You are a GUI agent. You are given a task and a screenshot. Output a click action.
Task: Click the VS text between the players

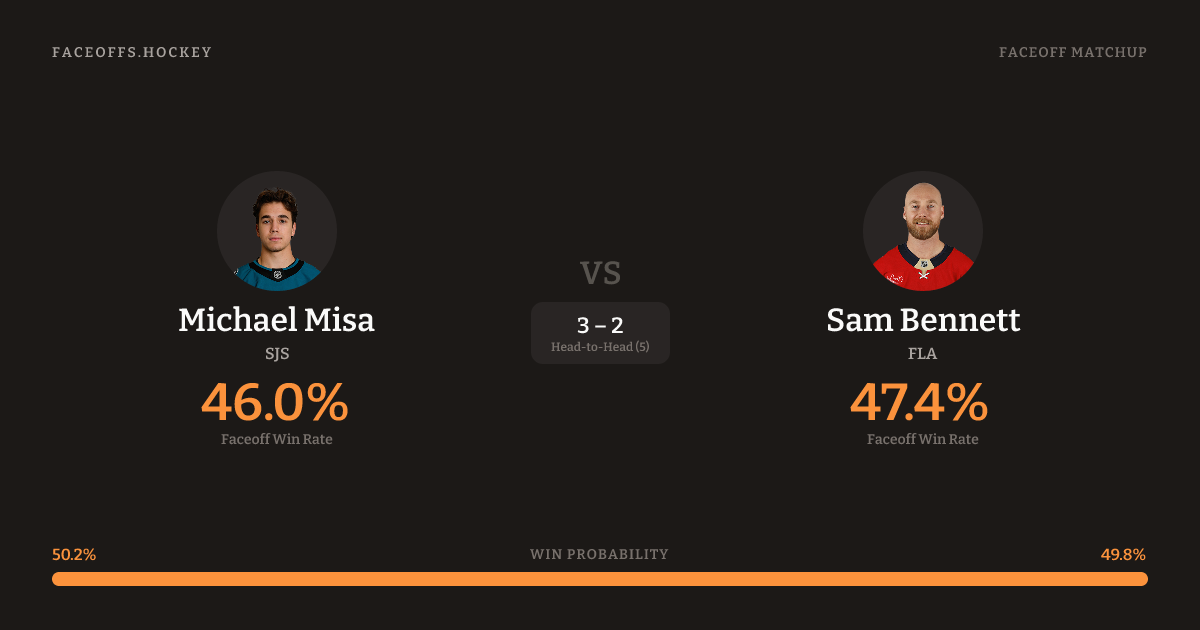[x=600, y=273]
